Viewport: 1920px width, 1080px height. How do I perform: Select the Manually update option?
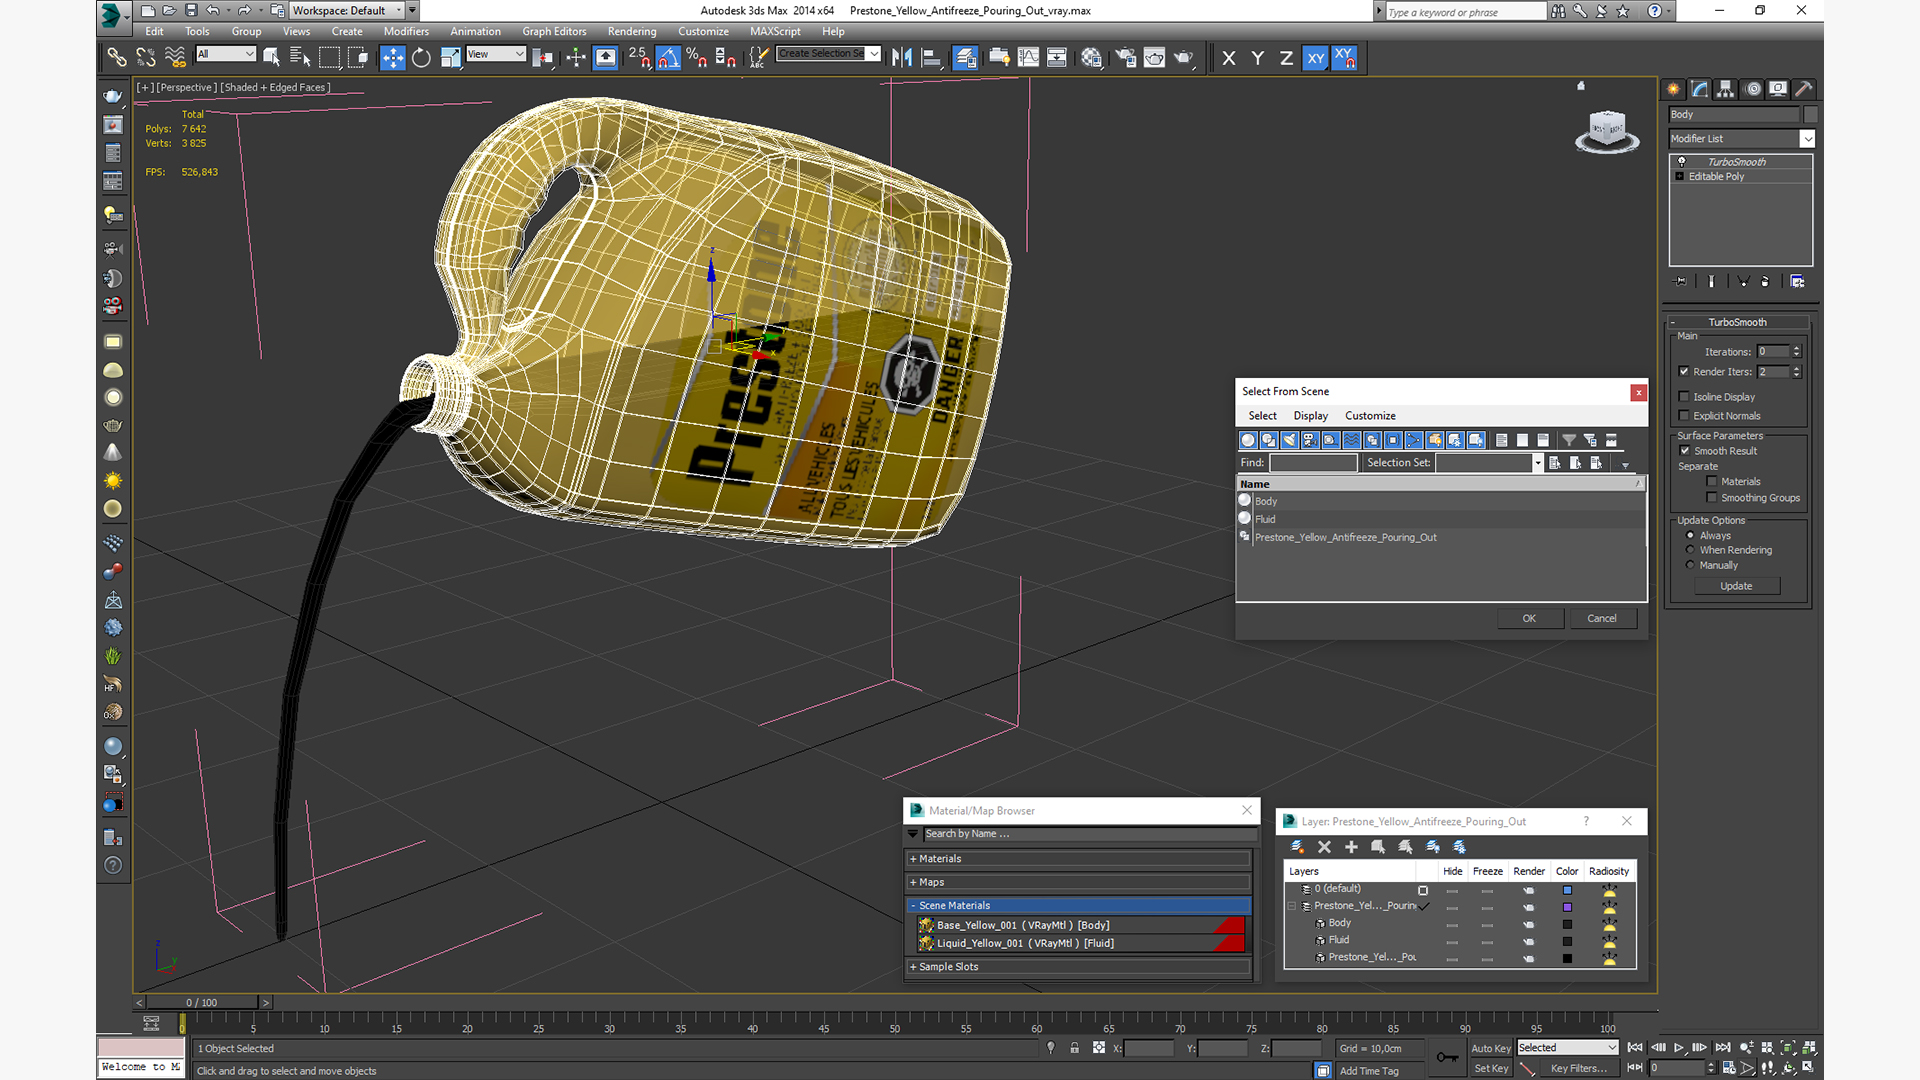[x=1691, y=565]
